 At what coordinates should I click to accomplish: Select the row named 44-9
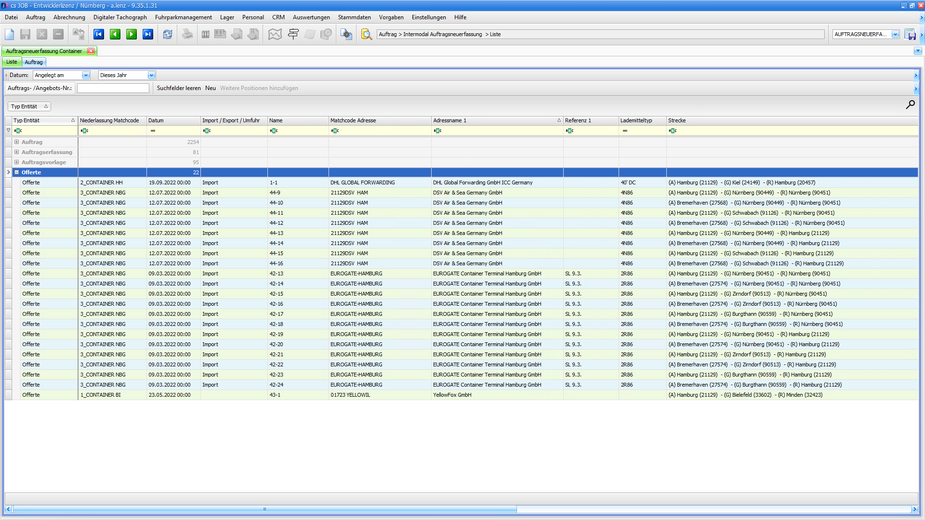[x=463, y=192]
